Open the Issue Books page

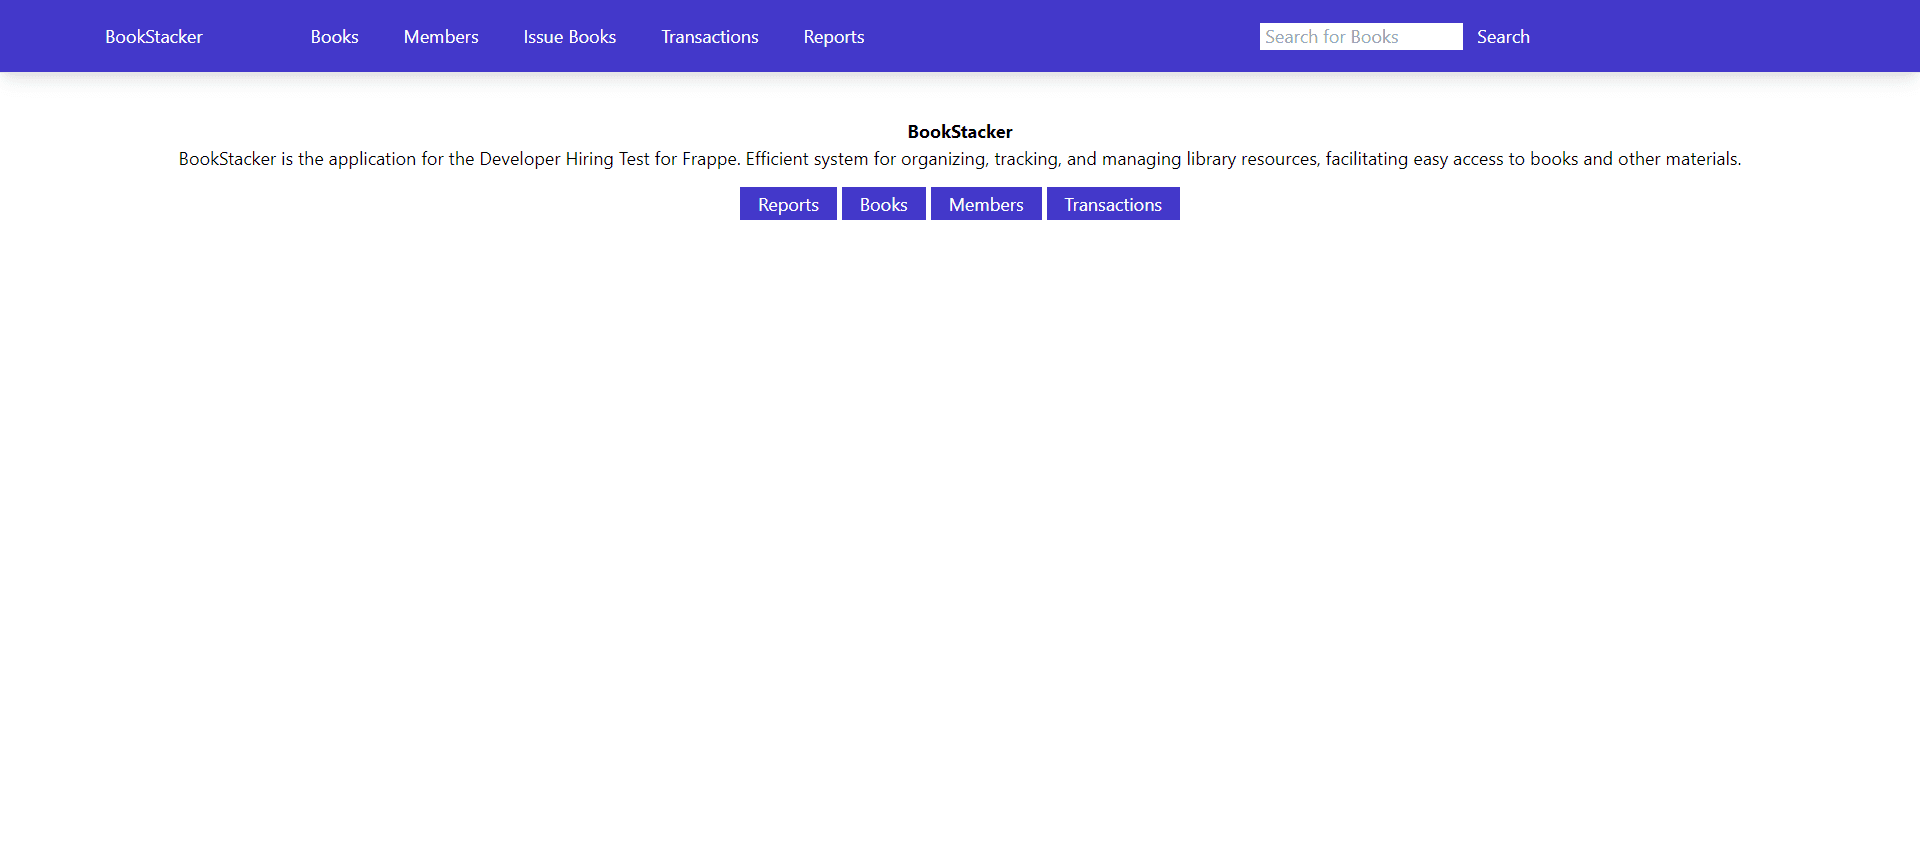[569, 37]
